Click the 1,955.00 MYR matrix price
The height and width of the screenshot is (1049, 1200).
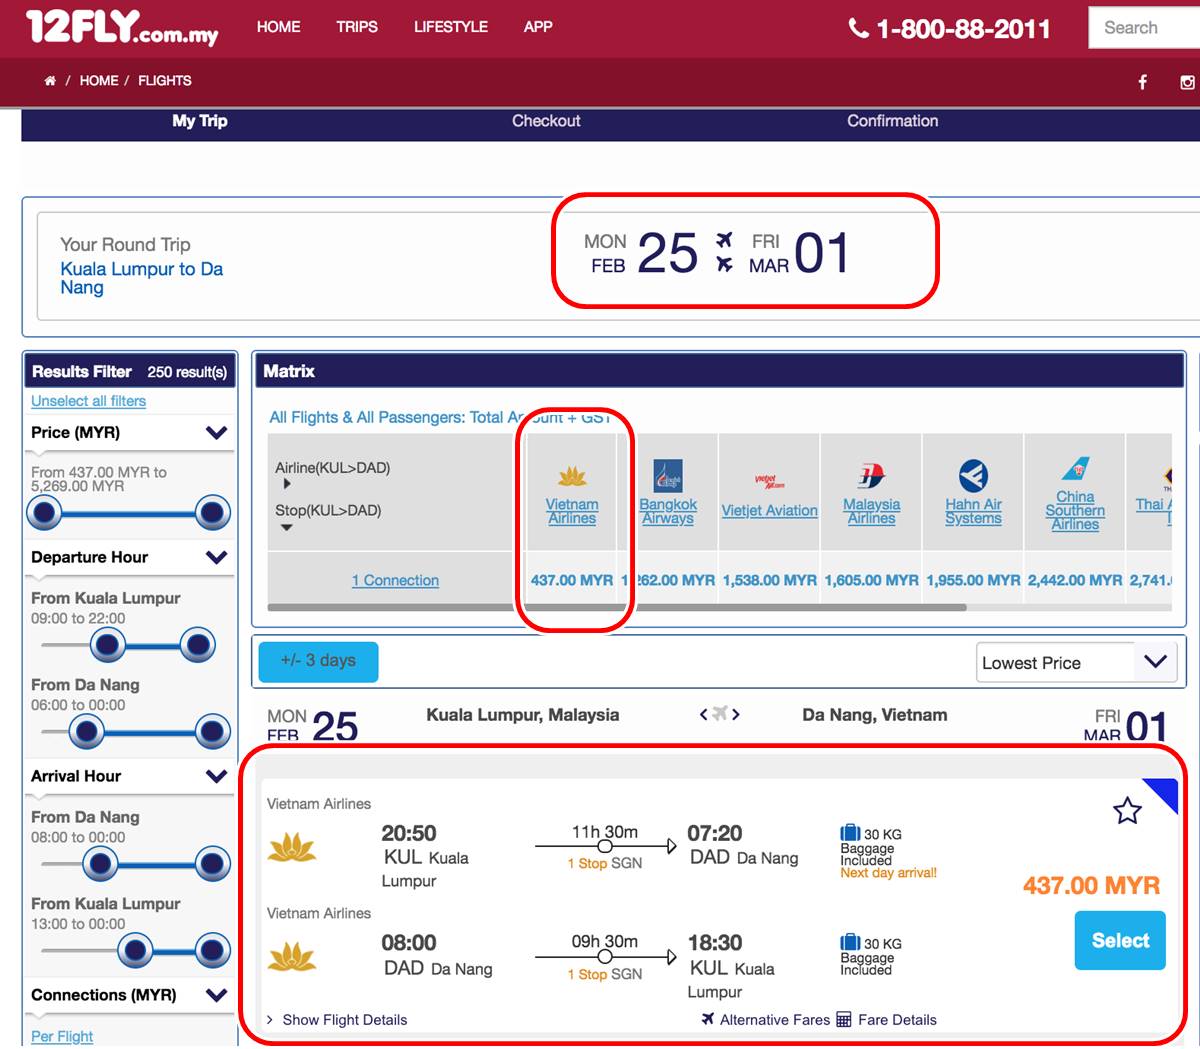(x=973, y=580)
